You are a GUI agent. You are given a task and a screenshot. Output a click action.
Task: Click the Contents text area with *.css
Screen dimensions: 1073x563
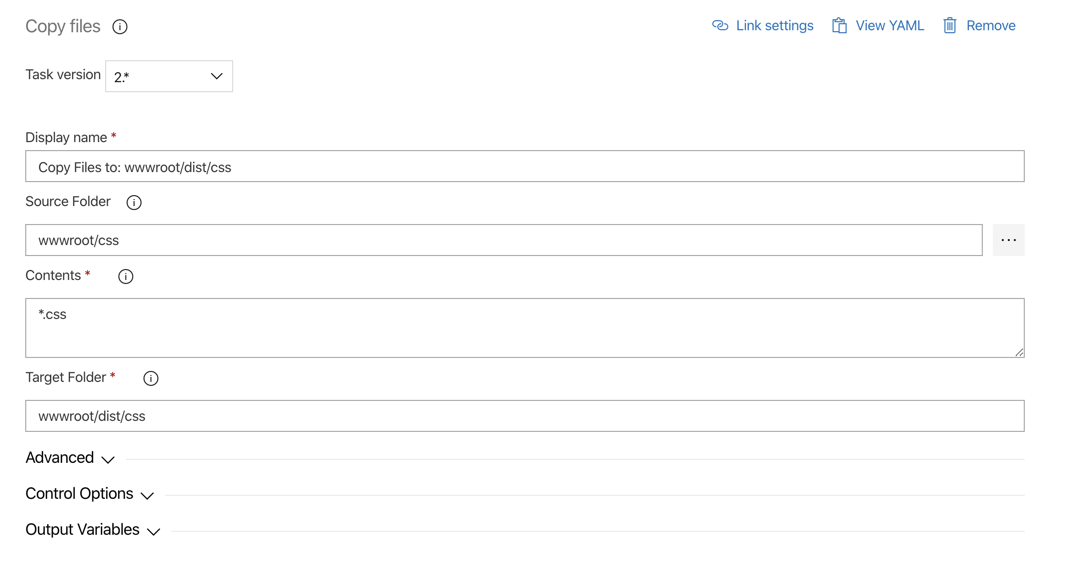(524, 328)
